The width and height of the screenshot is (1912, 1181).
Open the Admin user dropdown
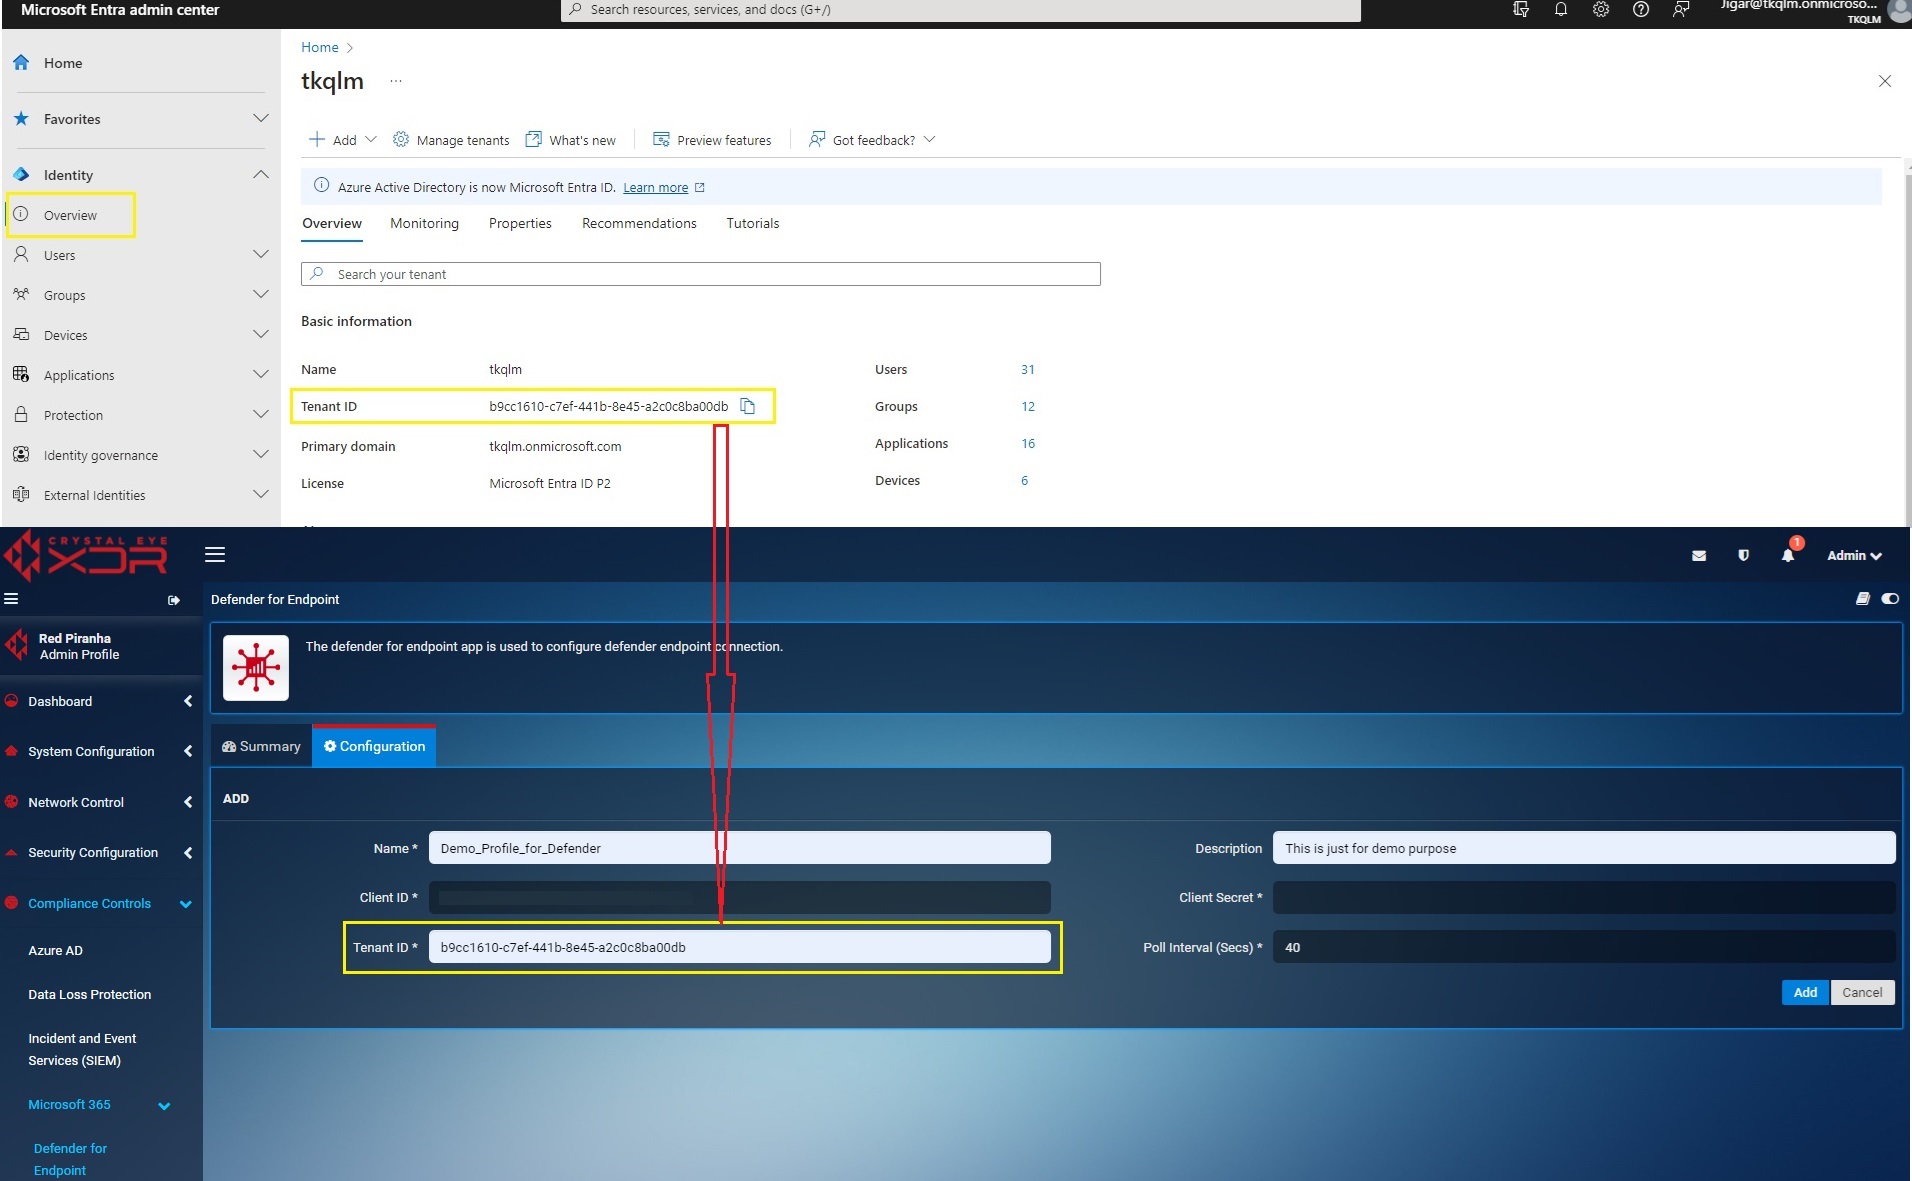(1854, 555)
